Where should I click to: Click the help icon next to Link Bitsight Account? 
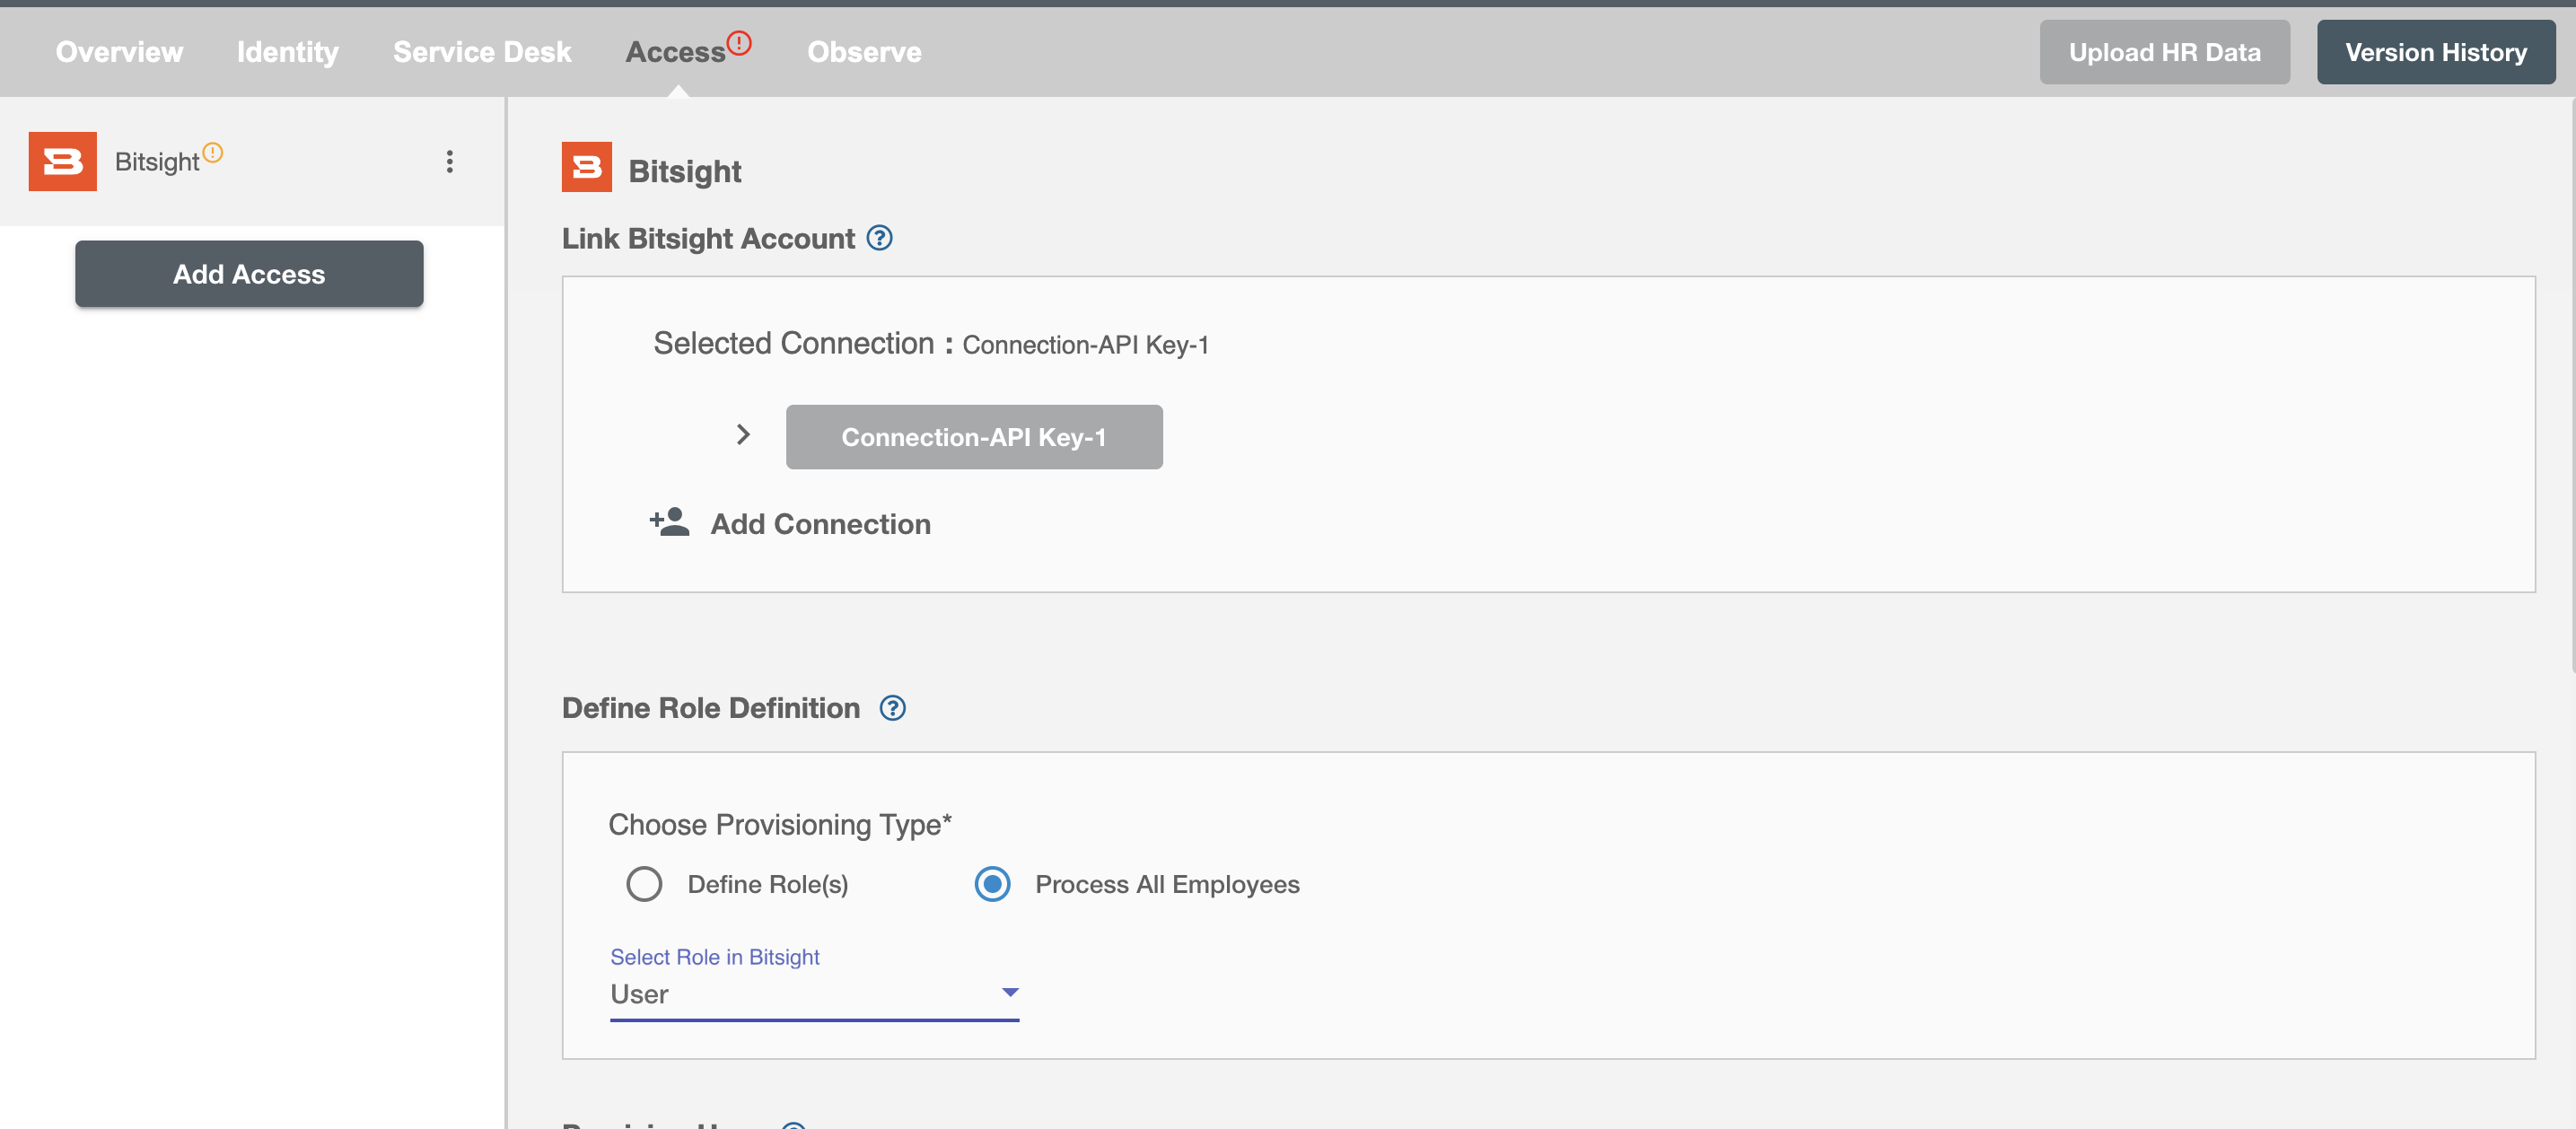pyautogui.click(x=879, y=237)
